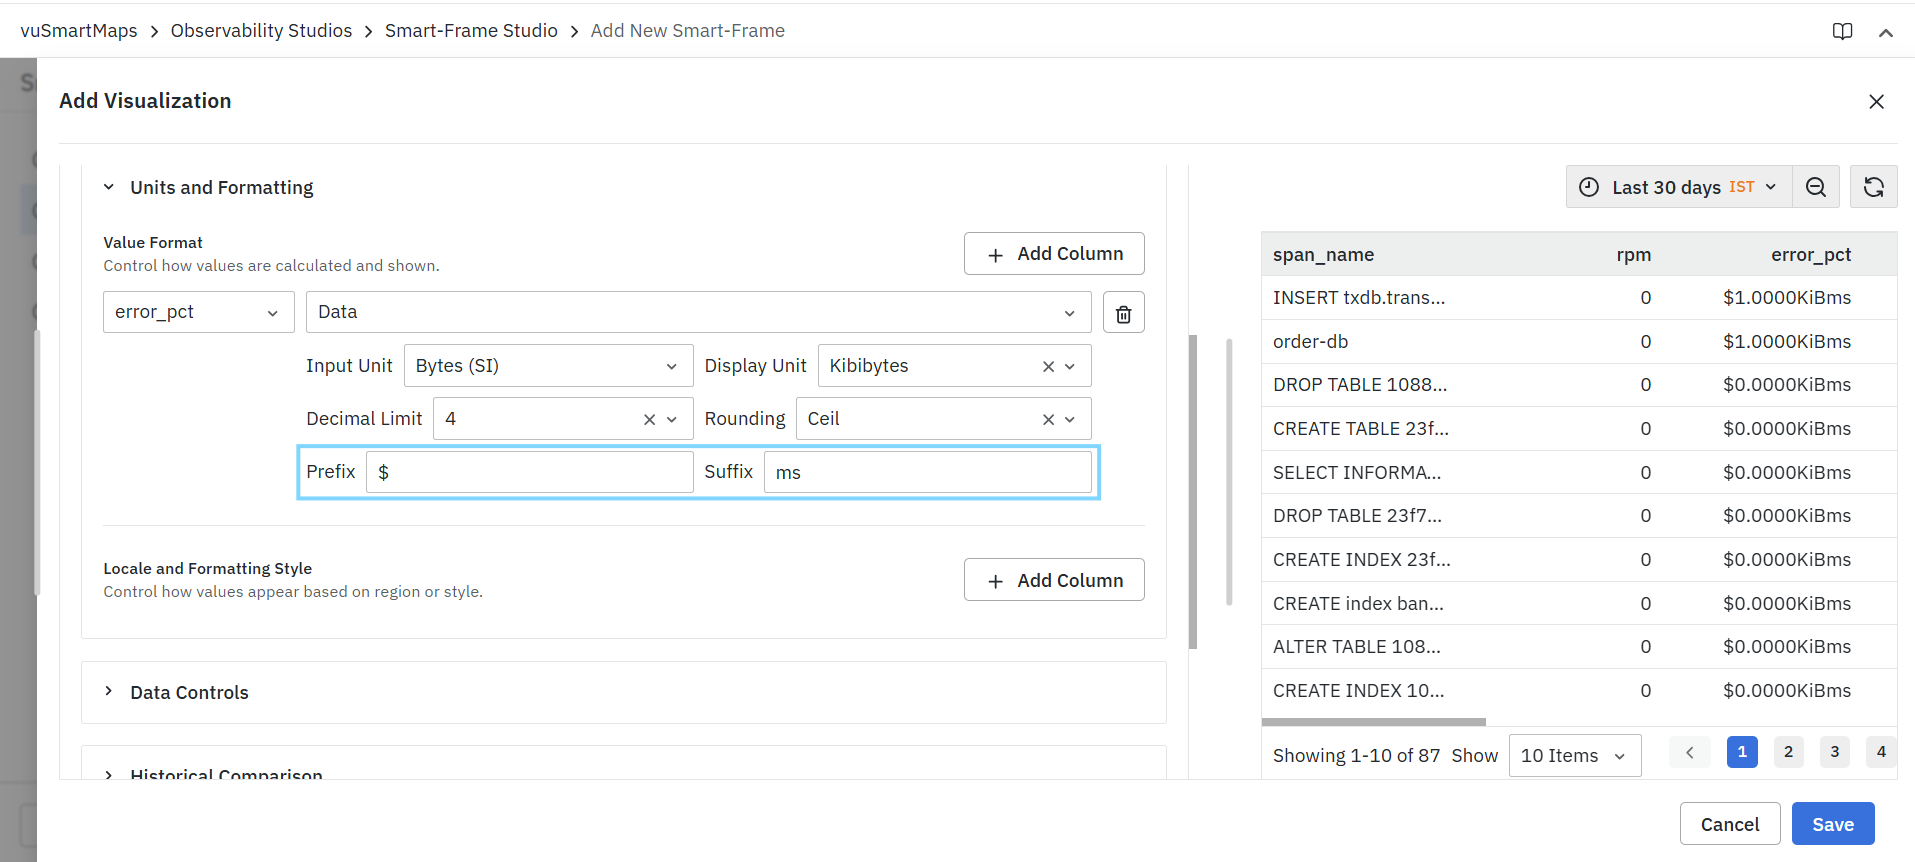Select the 'order-db' row

click(1579, 342)
